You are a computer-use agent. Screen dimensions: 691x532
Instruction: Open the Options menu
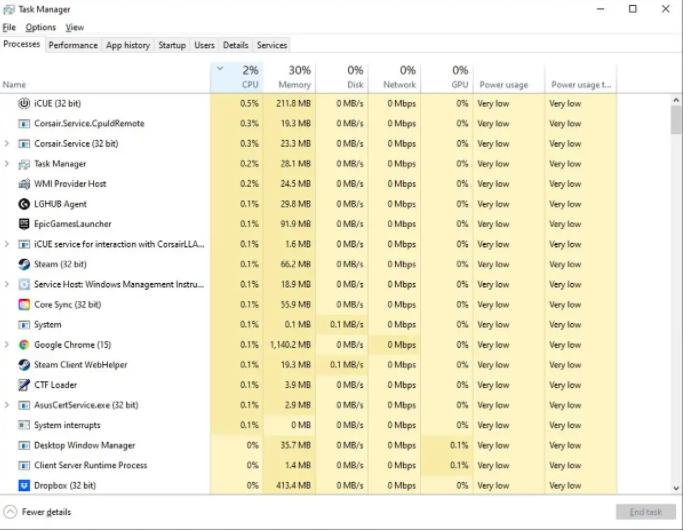(x=41, y=27)
